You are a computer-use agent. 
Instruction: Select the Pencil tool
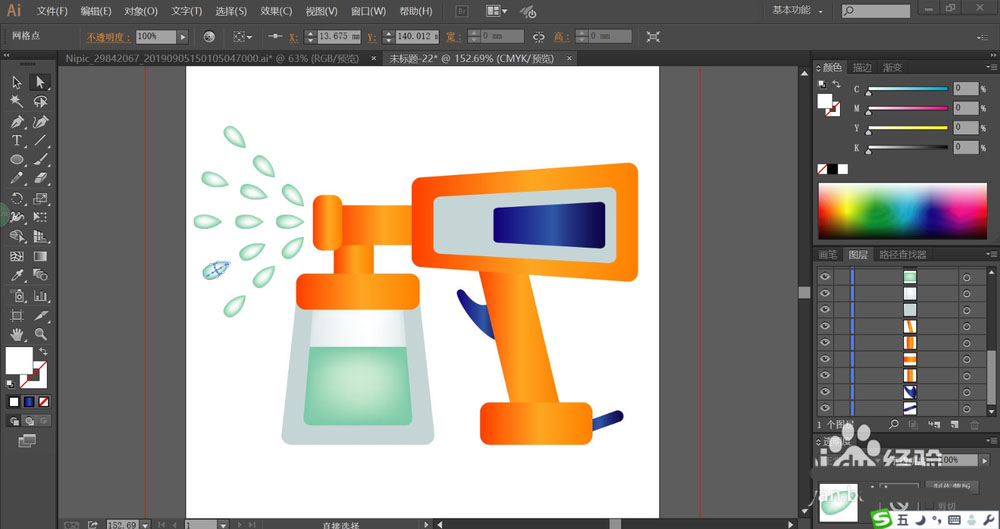tap(17, 179)
